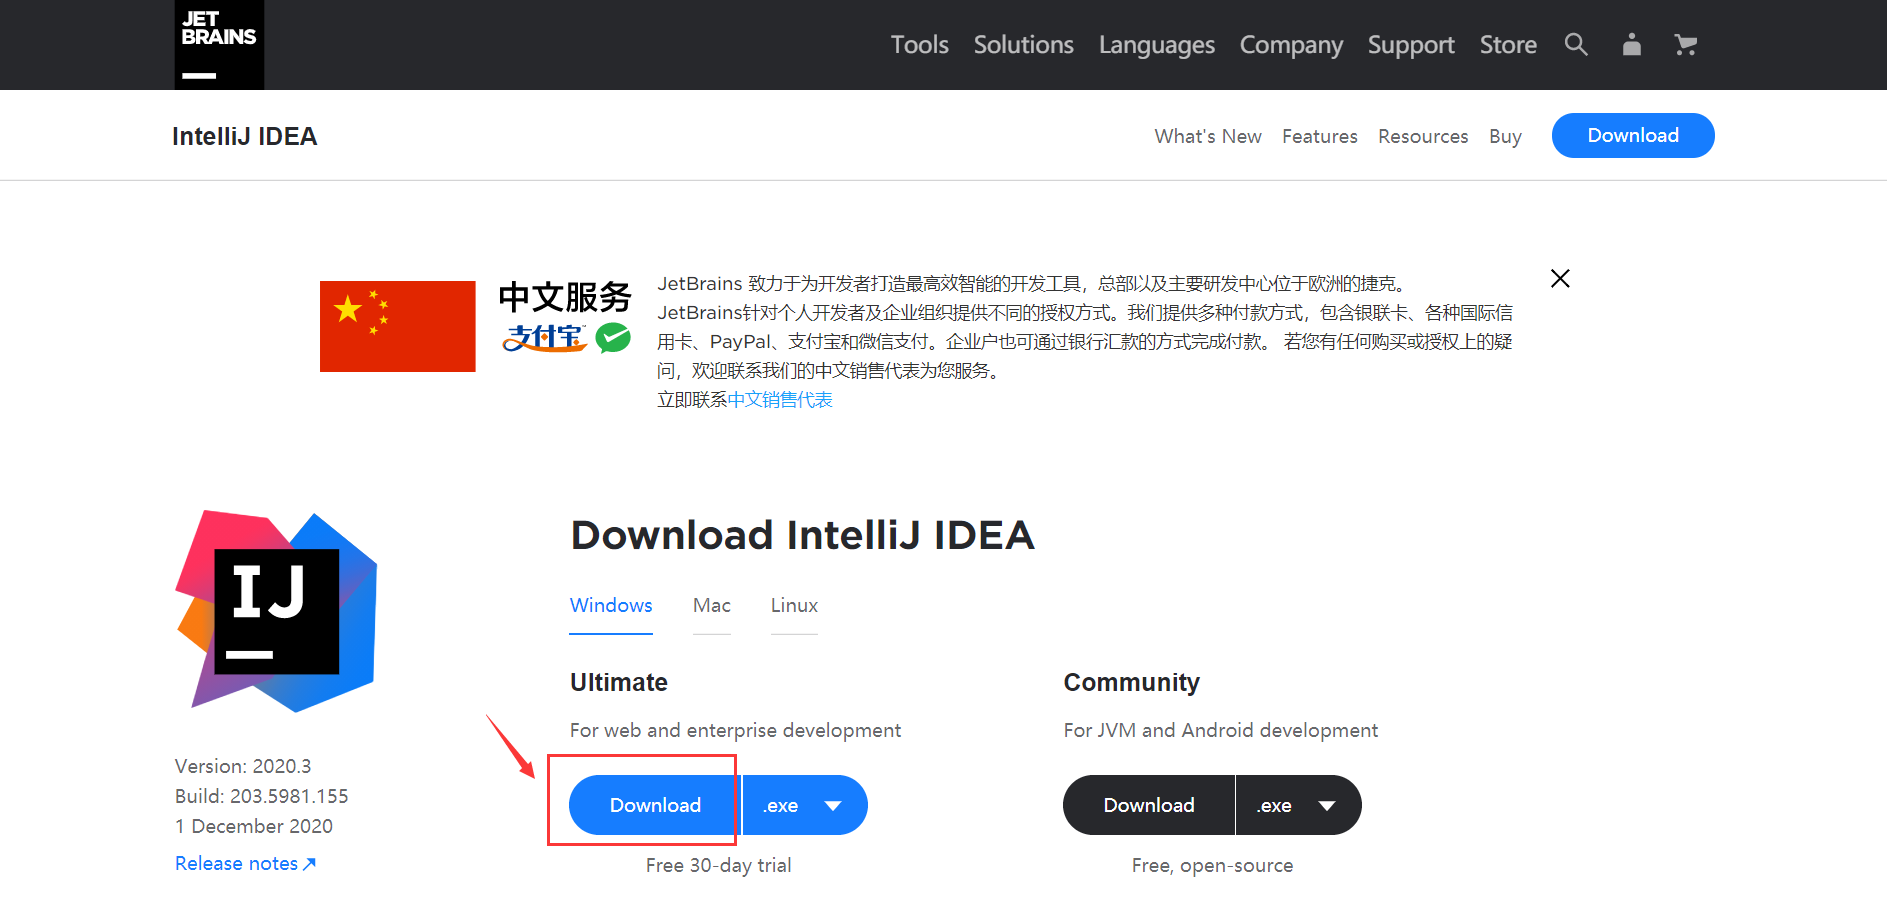The width and height of the screenshot is (1887, 909).
Task: Open the user account icon
Action: (1631, 44)
